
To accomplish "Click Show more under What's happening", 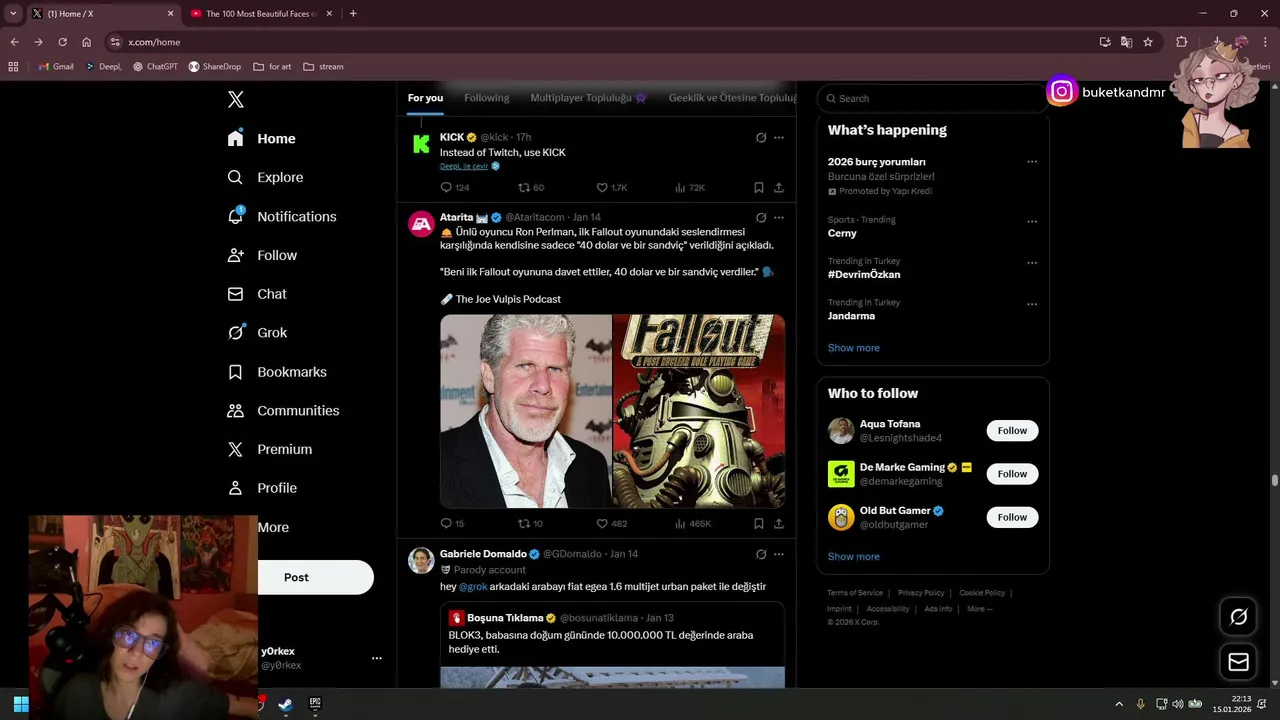I will (x=854, y=348).
